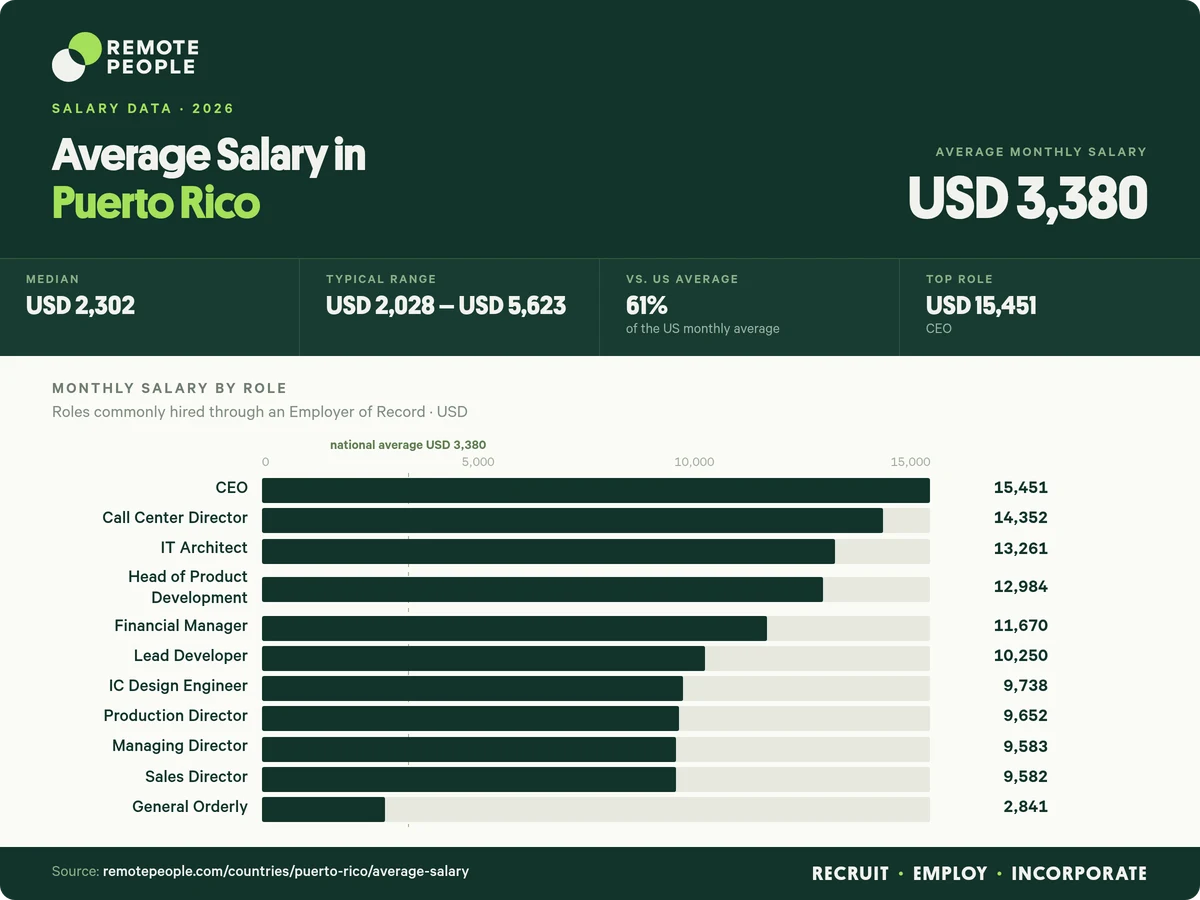Click the 'INCORPORATE' footer text
This screenshot has width=1200, height=900.
click(1079, 873)
